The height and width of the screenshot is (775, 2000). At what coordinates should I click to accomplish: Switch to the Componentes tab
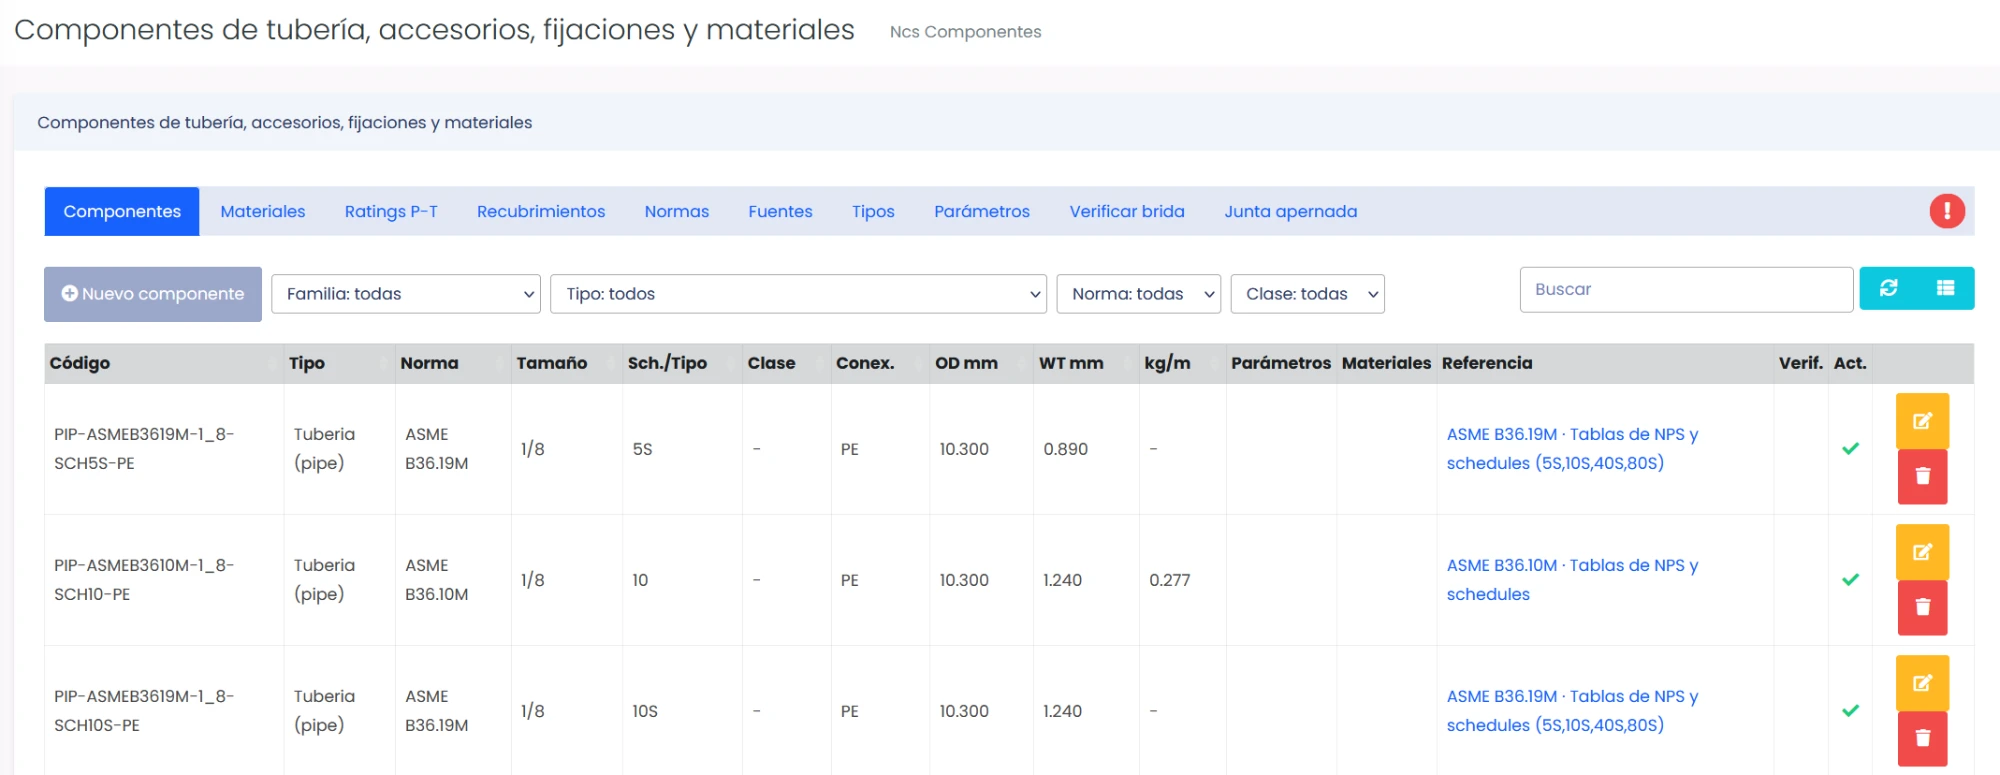point(122,211)
